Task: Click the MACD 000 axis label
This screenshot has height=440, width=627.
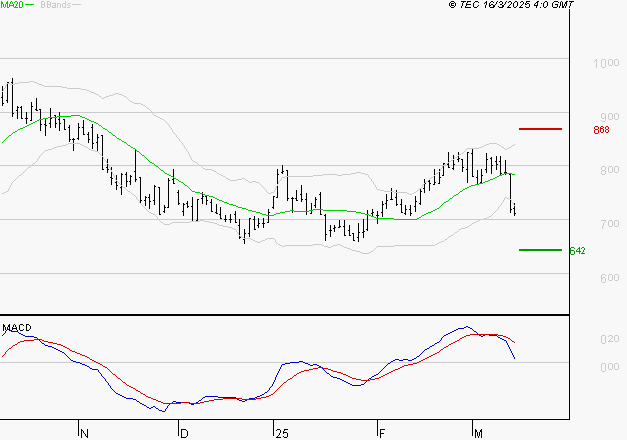Action: tap(609, 367)
